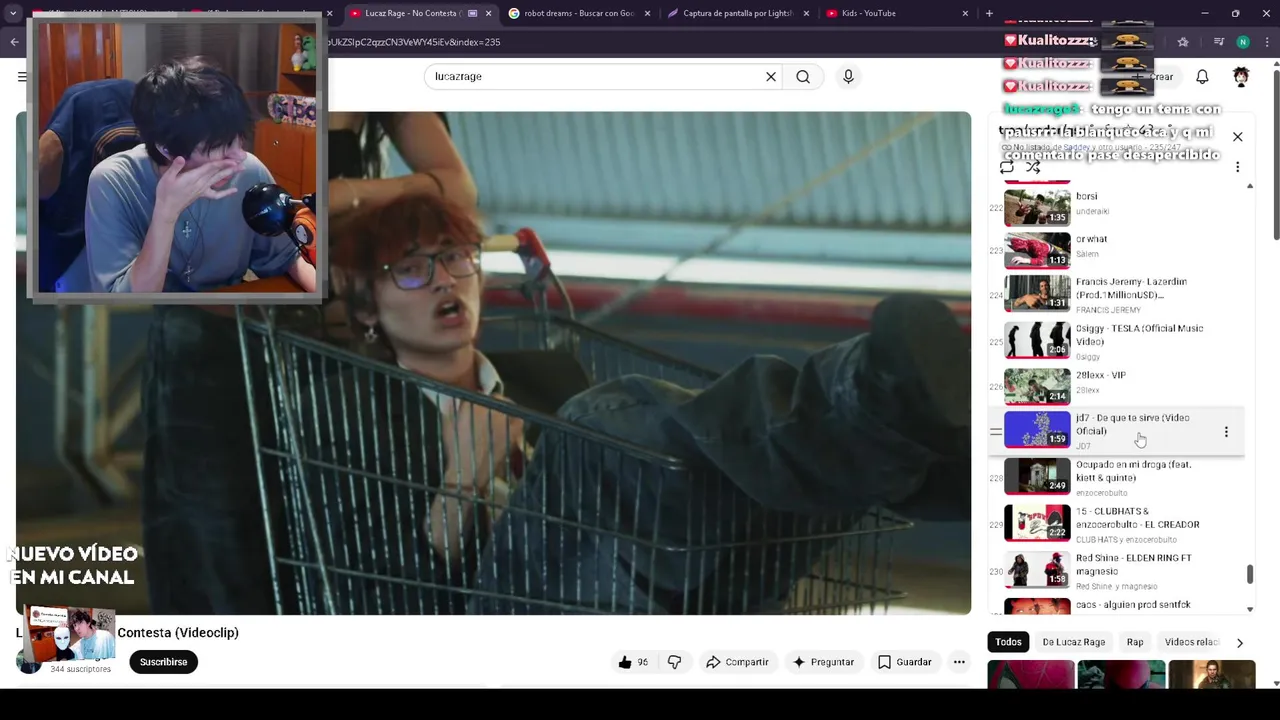Open the browser three-dot menu
Screen dimensions: 1280x720
tap(1267, 42)
